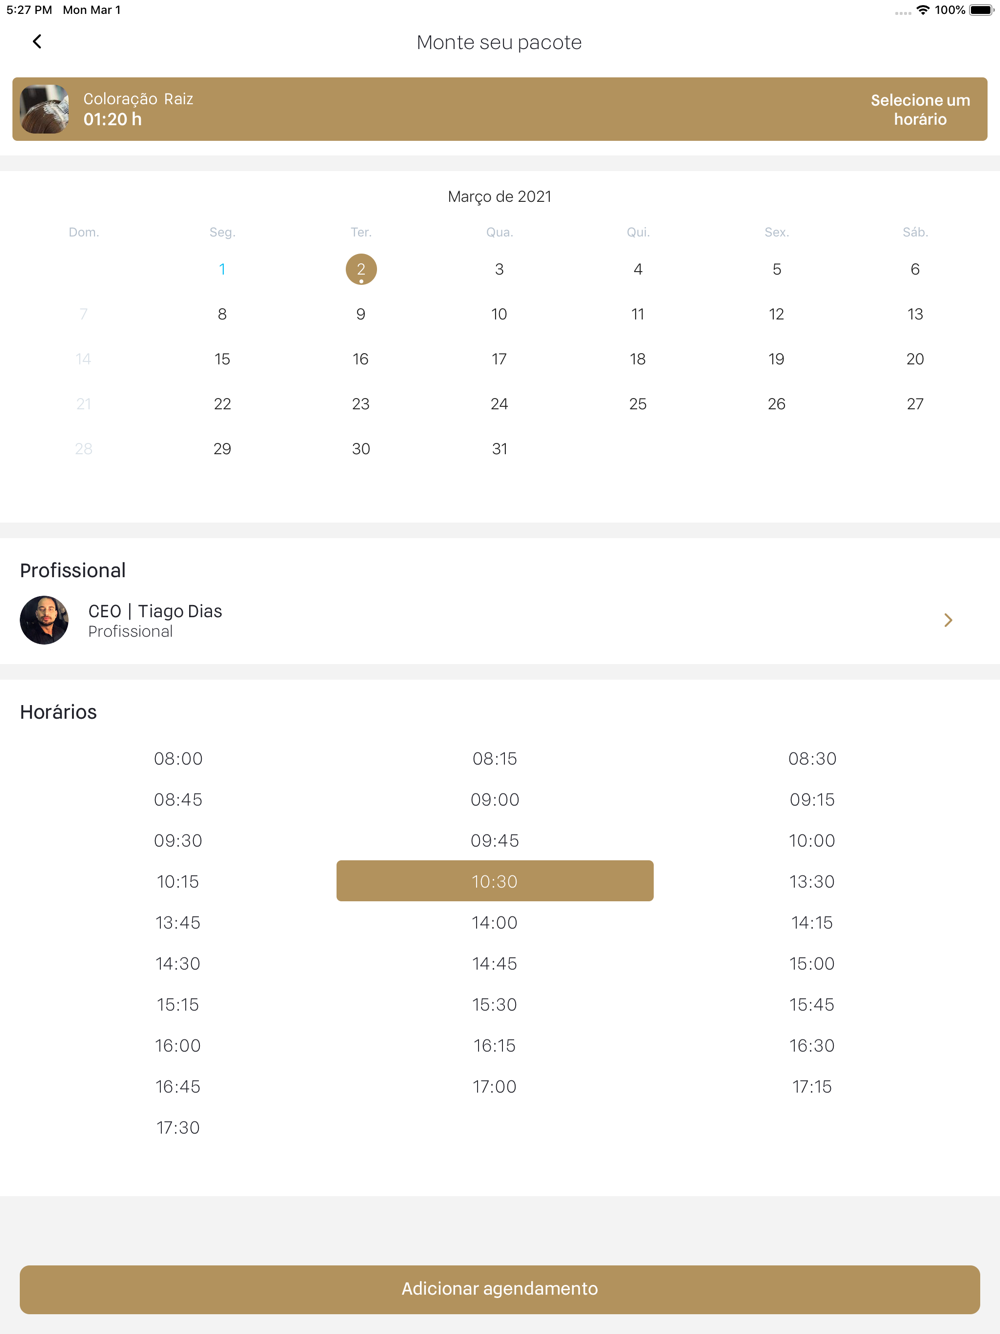The image size is (1000, 1334).
Task: Open the Coloração Raiz service thumbnail
Action: coord(45,109)
